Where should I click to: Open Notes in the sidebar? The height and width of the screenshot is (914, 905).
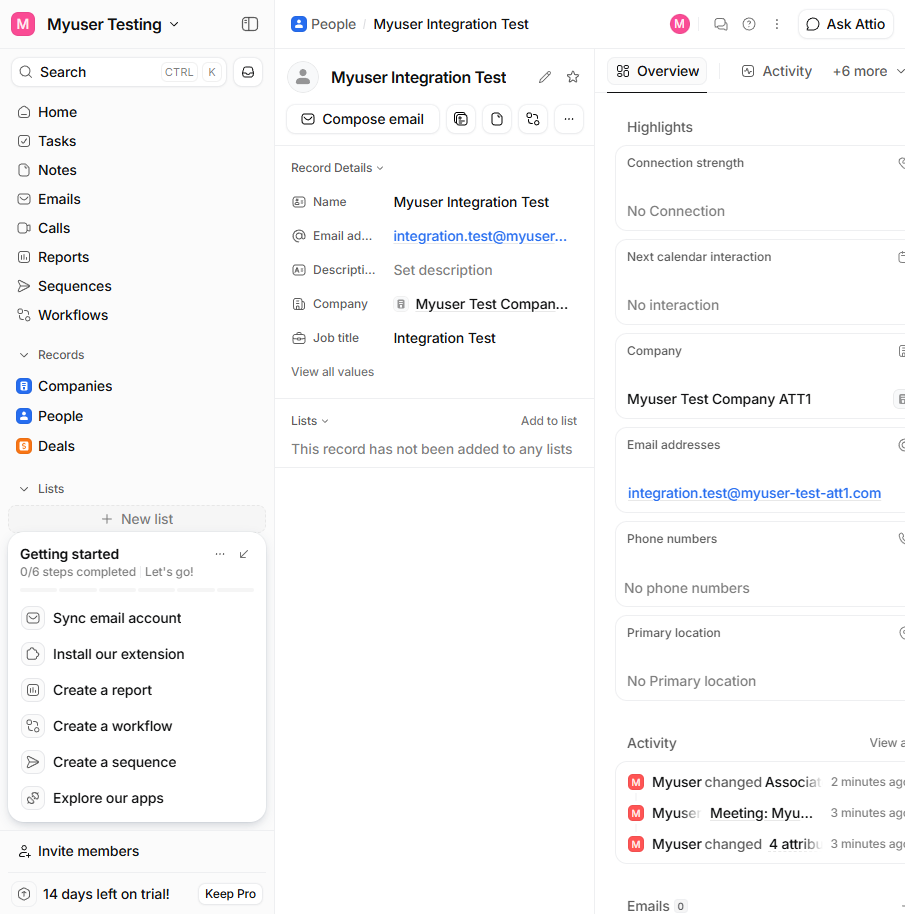point(137,170)
